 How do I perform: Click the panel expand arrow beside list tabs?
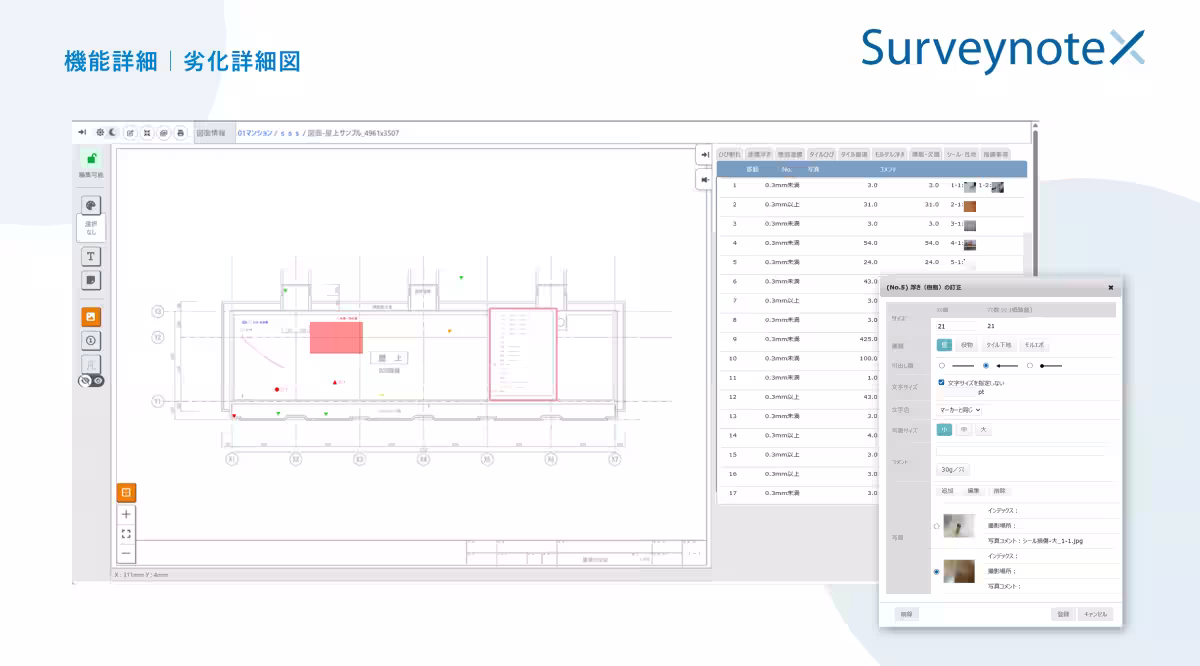pos(704,155)
